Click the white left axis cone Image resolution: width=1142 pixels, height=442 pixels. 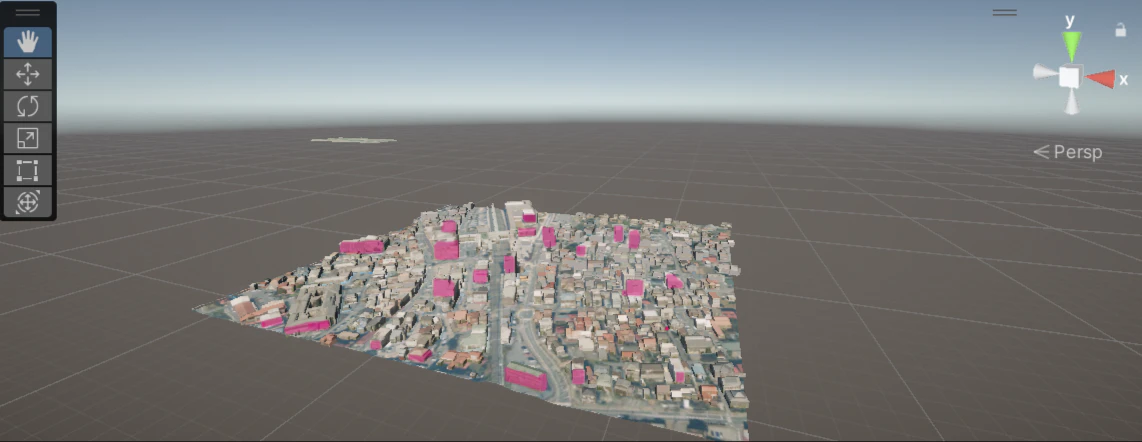click(1044, 72)
